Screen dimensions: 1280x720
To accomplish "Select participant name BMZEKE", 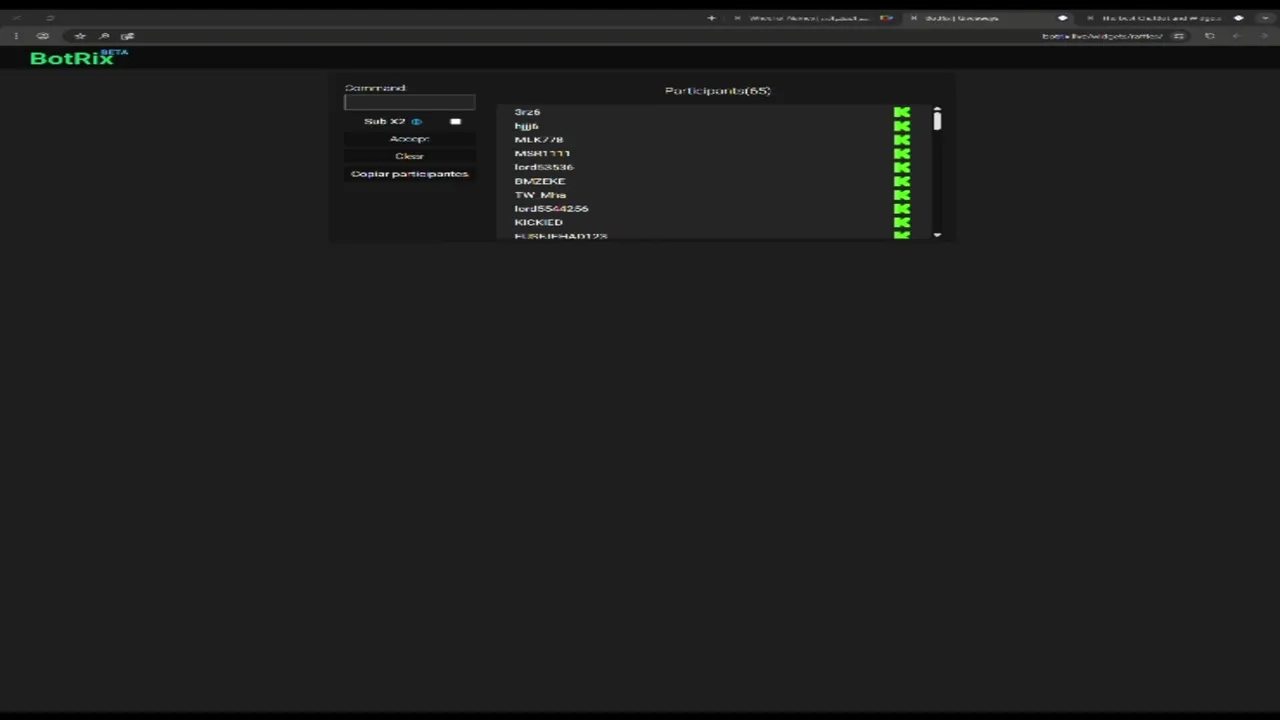I will 540,181.
